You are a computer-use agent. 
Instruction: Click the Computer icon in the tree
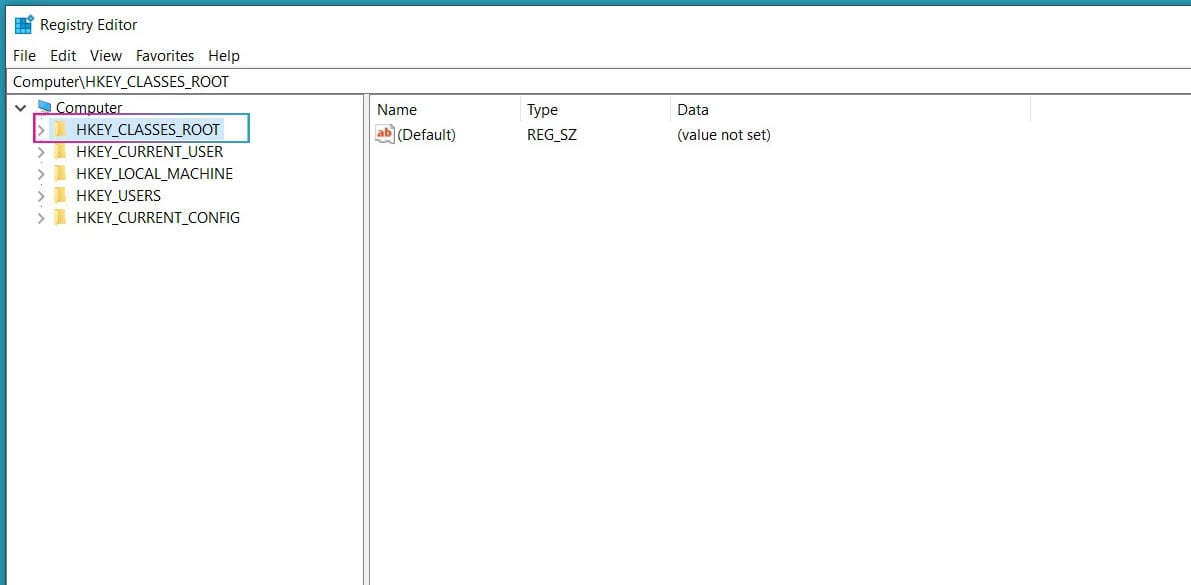point(44,106)
